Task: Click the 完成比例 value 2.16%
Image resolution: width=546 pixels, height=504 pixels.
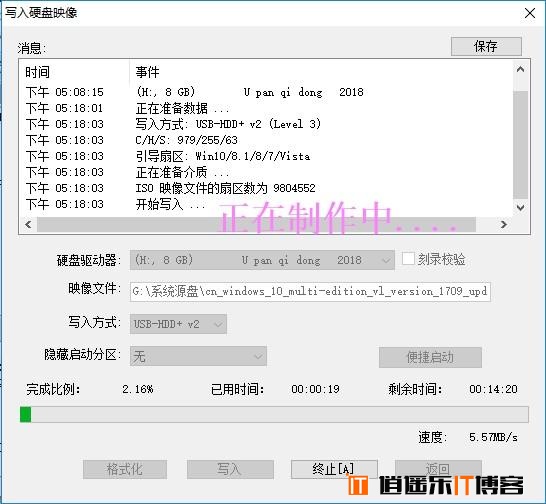Action: click(138, 389)
